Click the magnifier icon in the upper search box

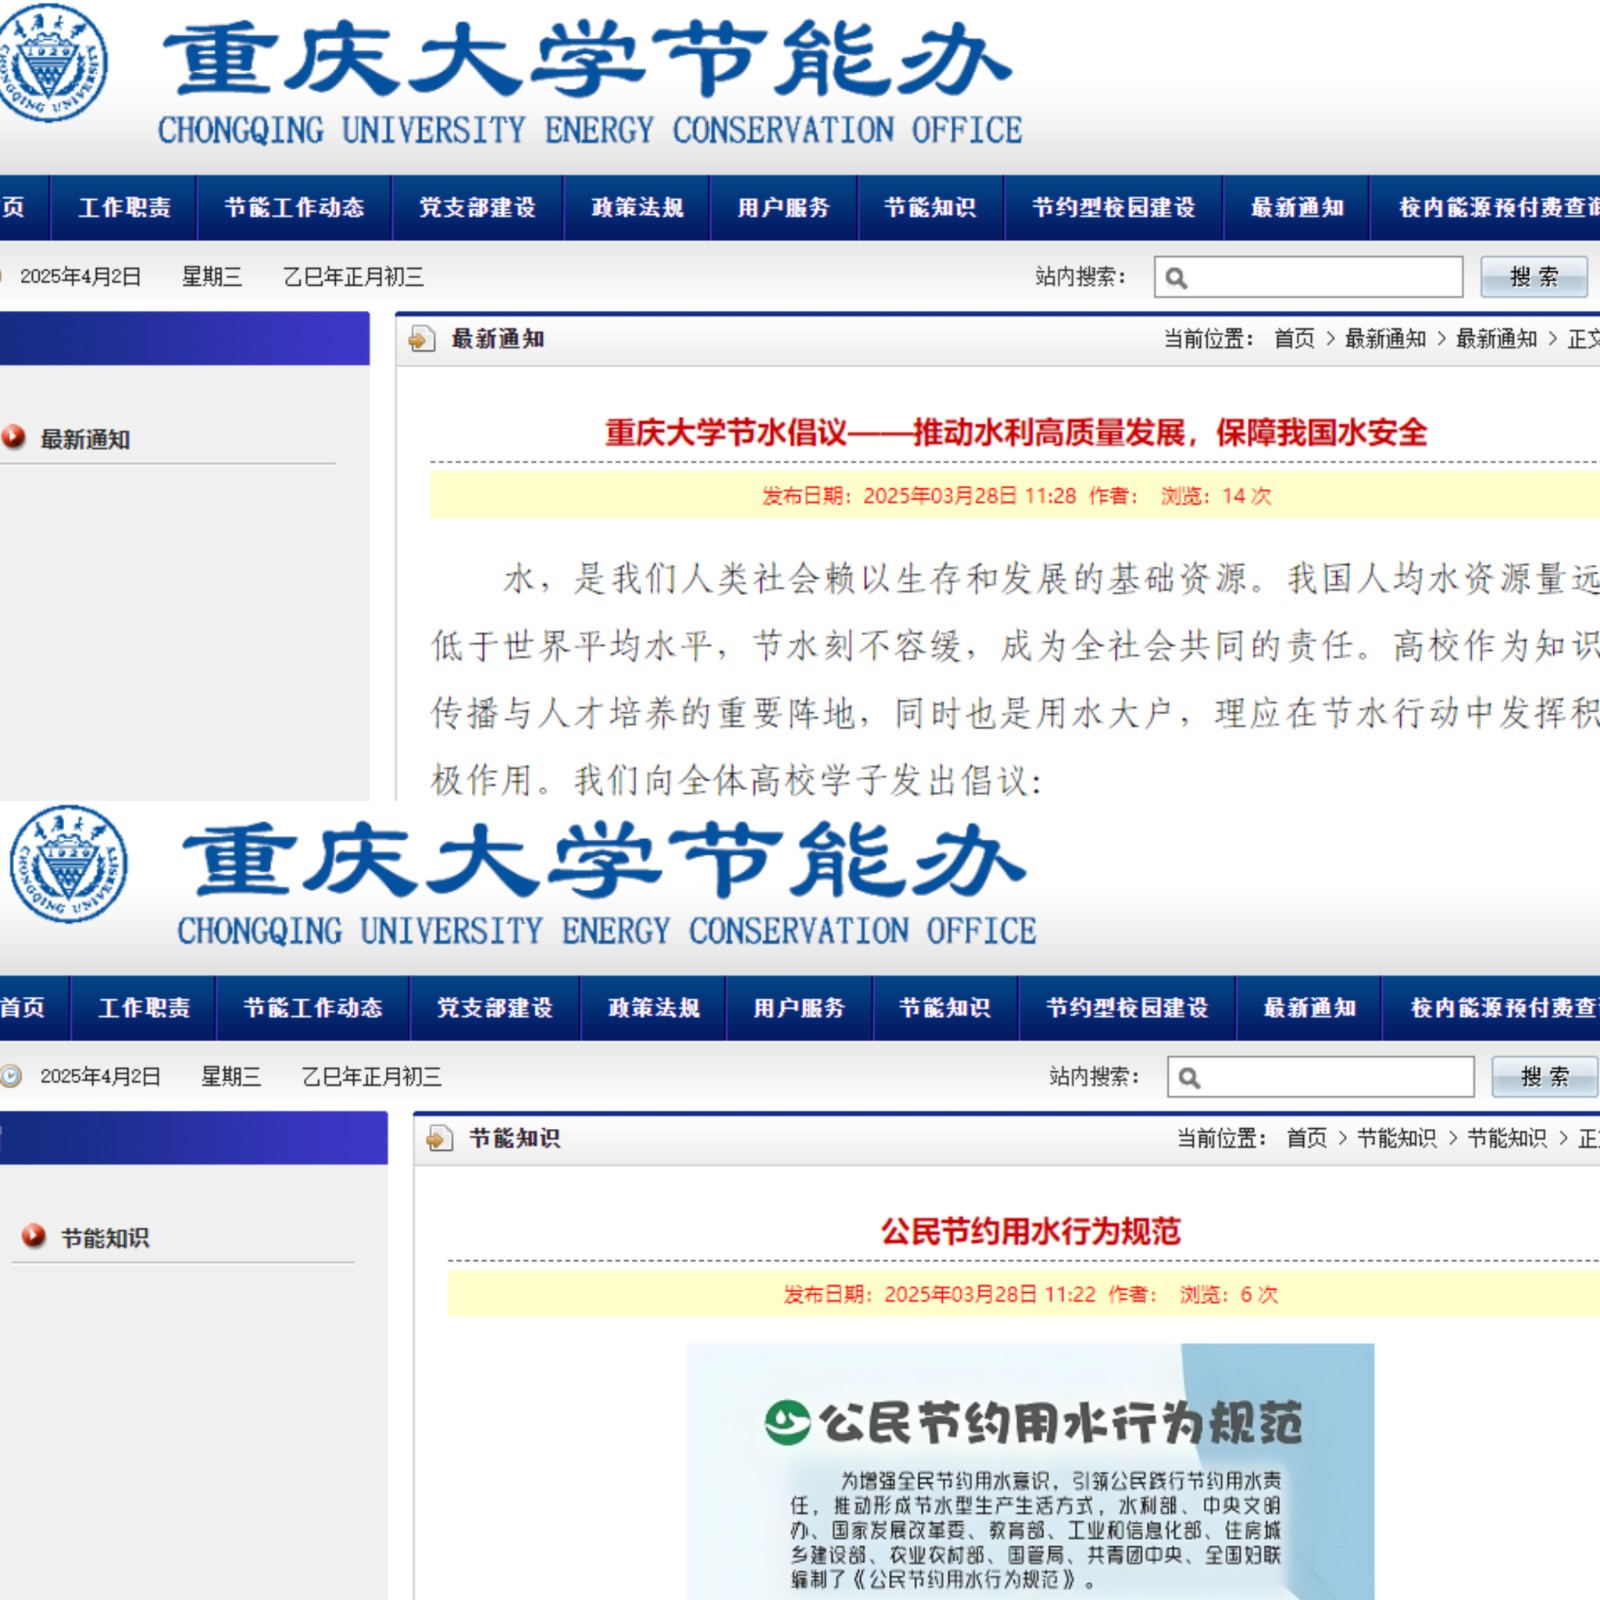click(x=1176, y=278)
